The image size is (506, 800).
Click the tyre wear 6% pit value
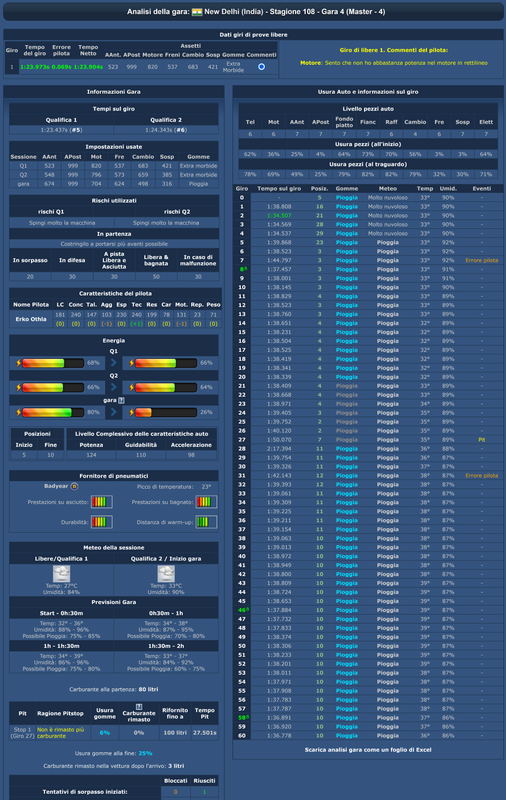pyautogui.click(x=105, y=733)
